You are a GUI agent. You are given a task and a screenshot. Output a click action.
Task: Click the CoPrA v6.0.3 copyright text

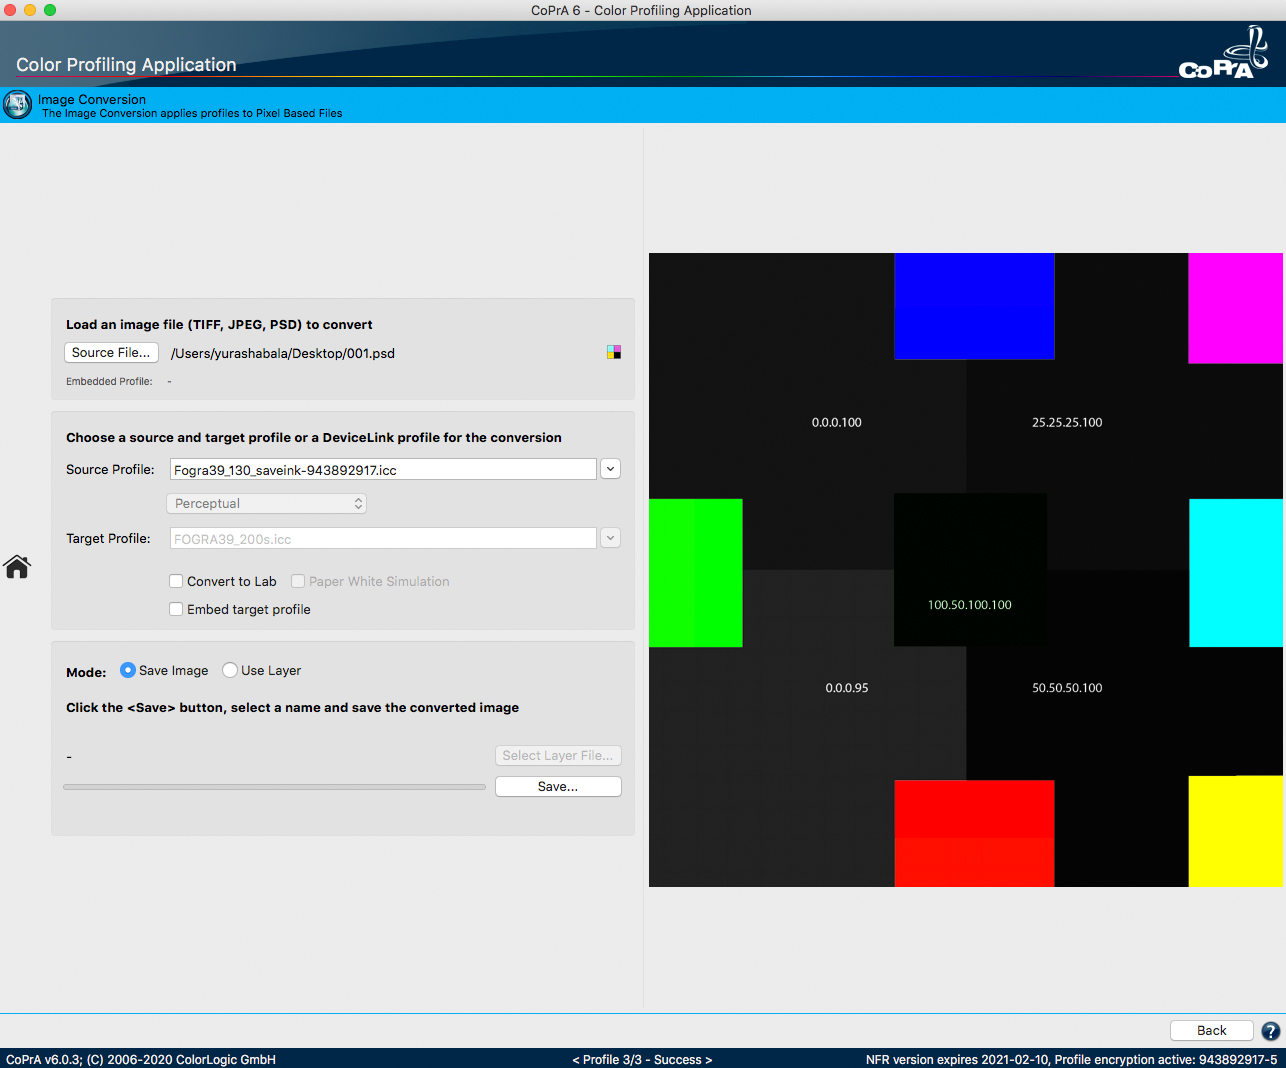tap(141, 1059)
